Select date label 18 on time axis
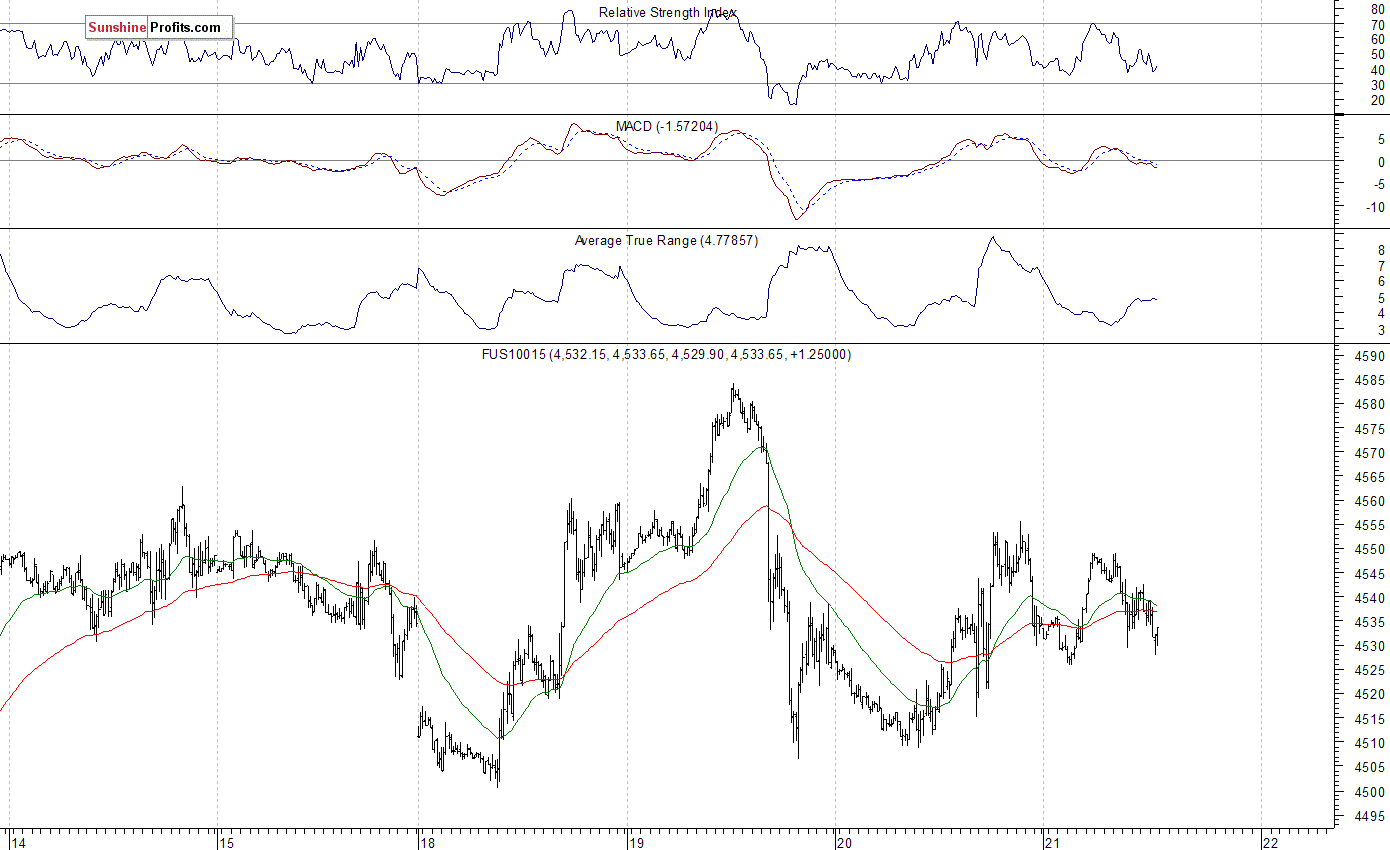This screenshot has width=1390, height=850. click(x=428, y=842)
